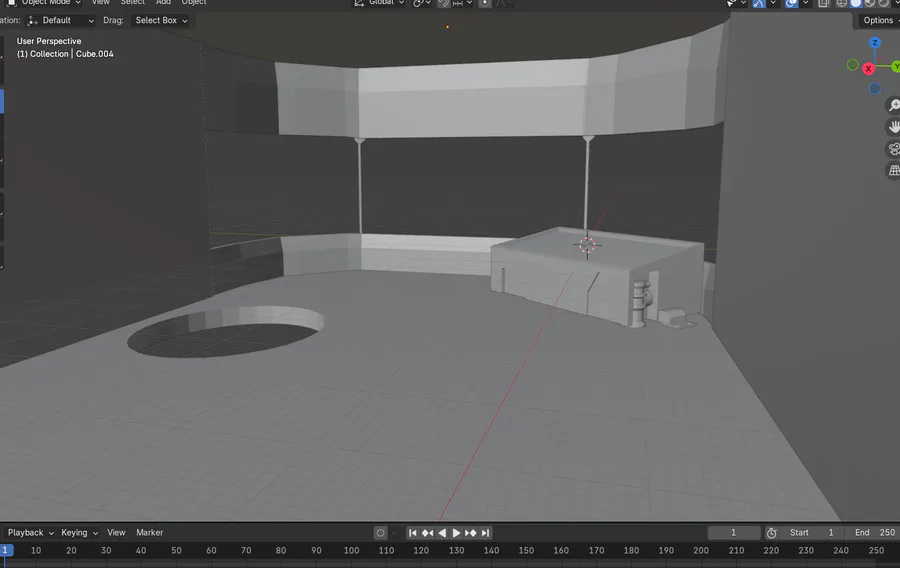Switch perspective/orthographic with grid icon
Viewport: 900px width, 568px height.
click(x=894, y=170)
